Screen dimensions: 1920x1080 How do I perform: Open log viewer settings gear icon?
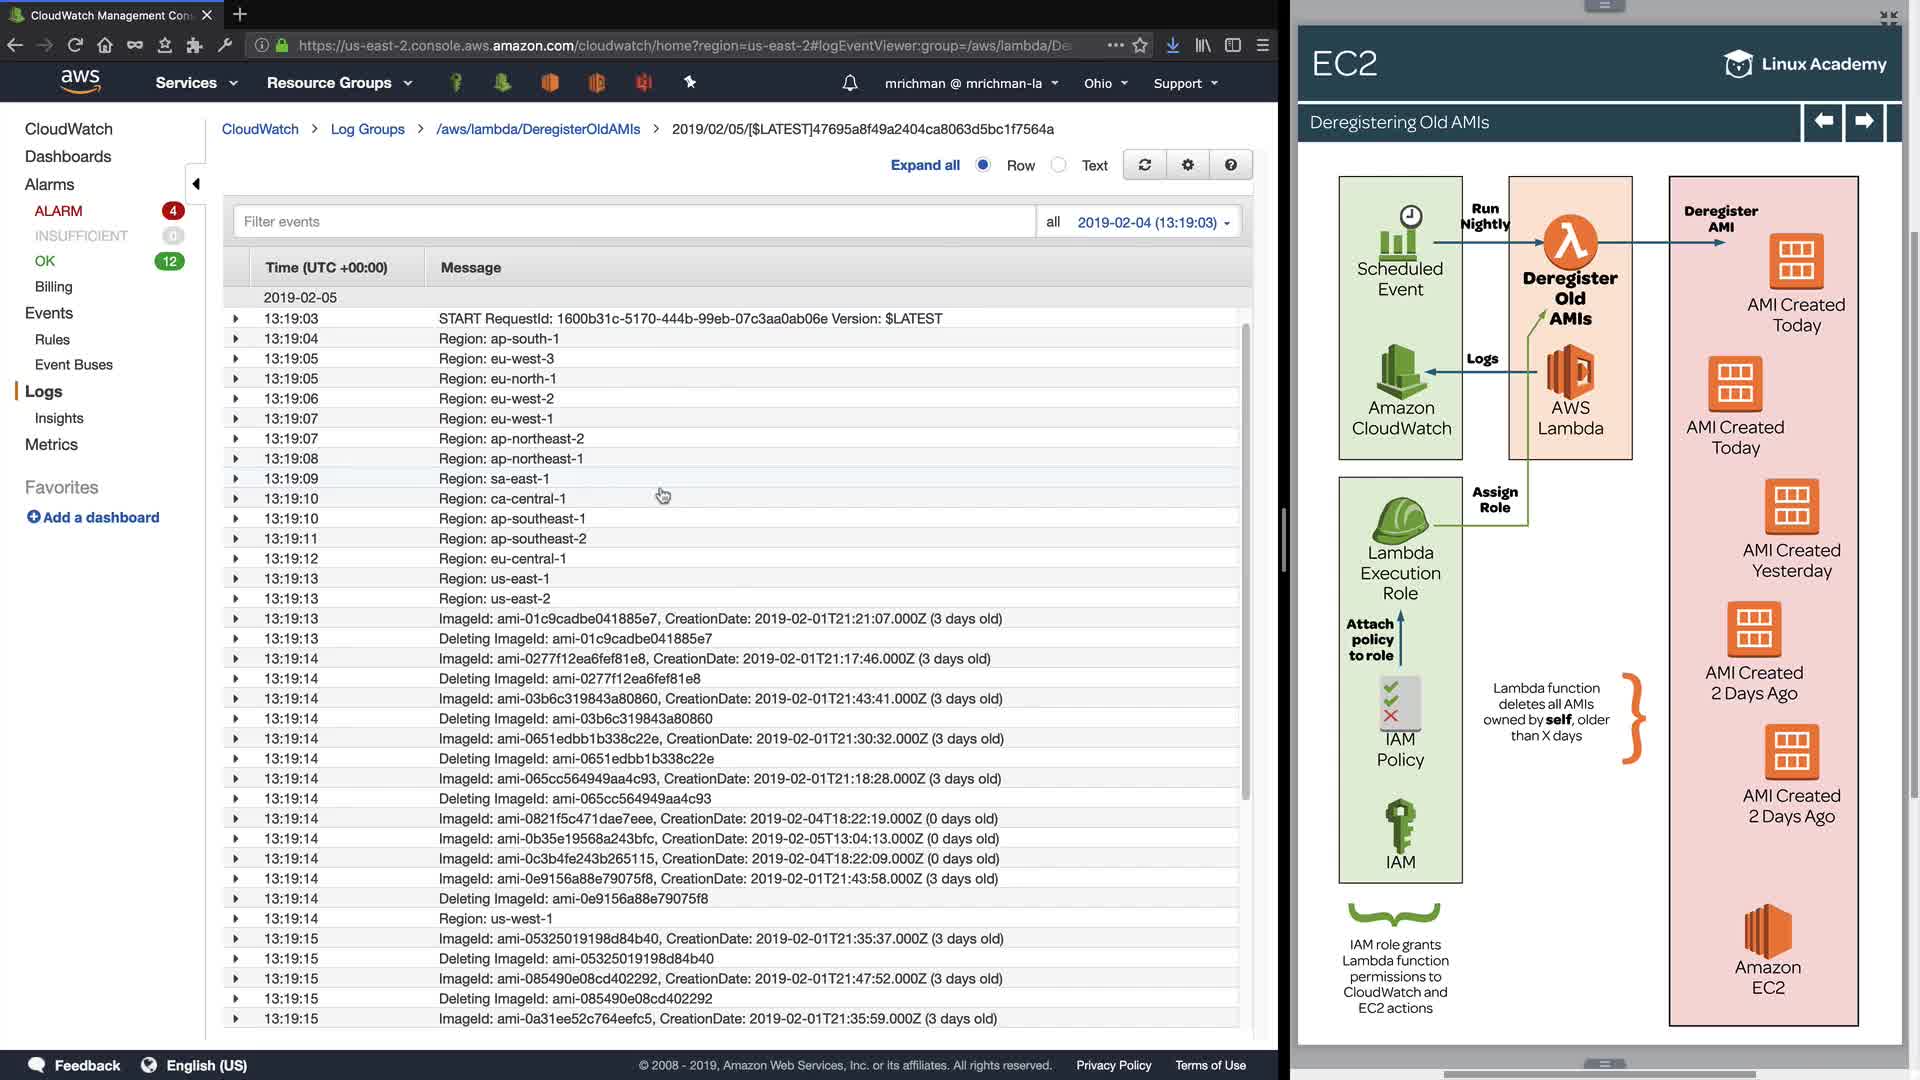tap(1187, 165)
